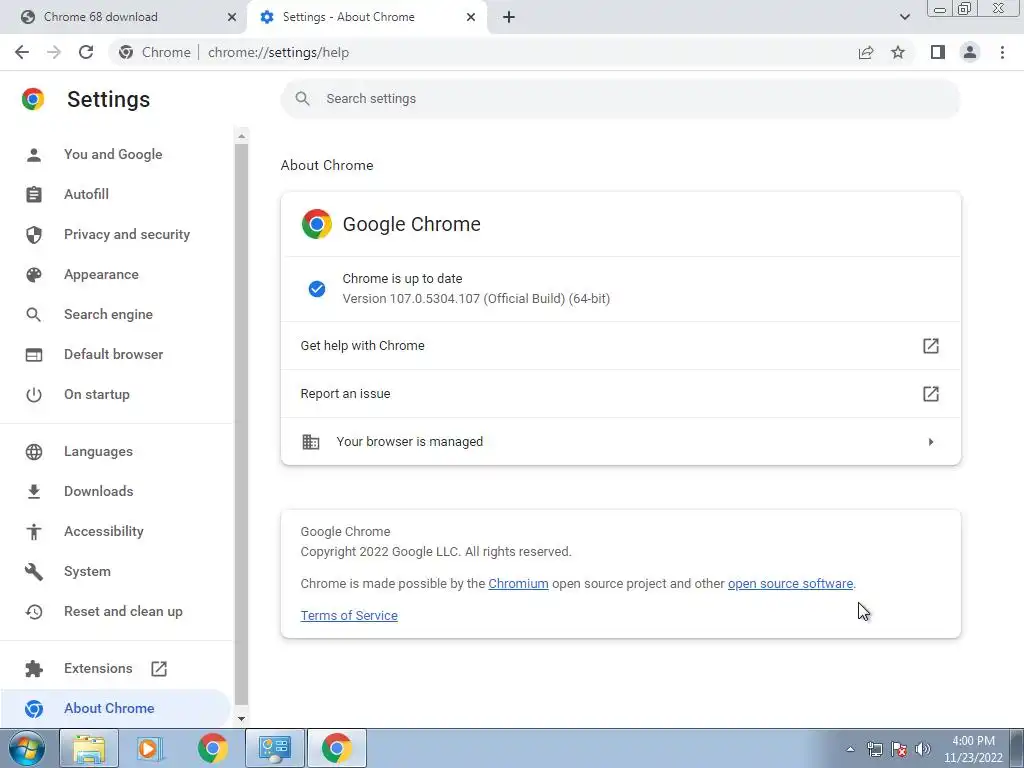Click the clipboard icon beside Autofill

pyautogui.click(x=34, y=194)
